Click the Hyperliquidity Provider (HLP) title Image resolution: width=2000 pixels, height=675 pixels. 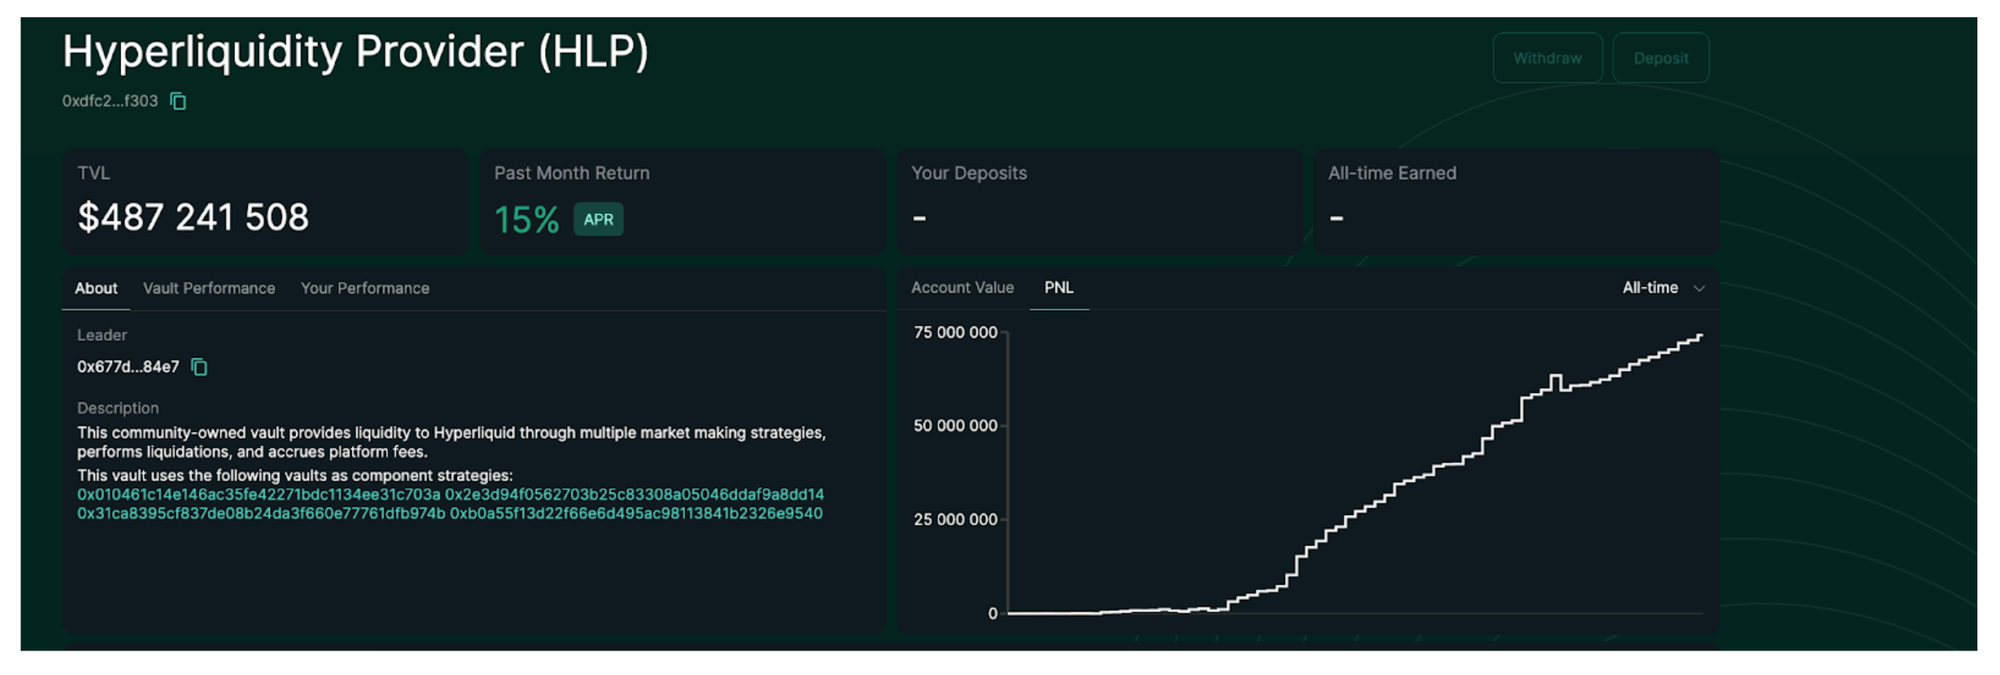355,52
